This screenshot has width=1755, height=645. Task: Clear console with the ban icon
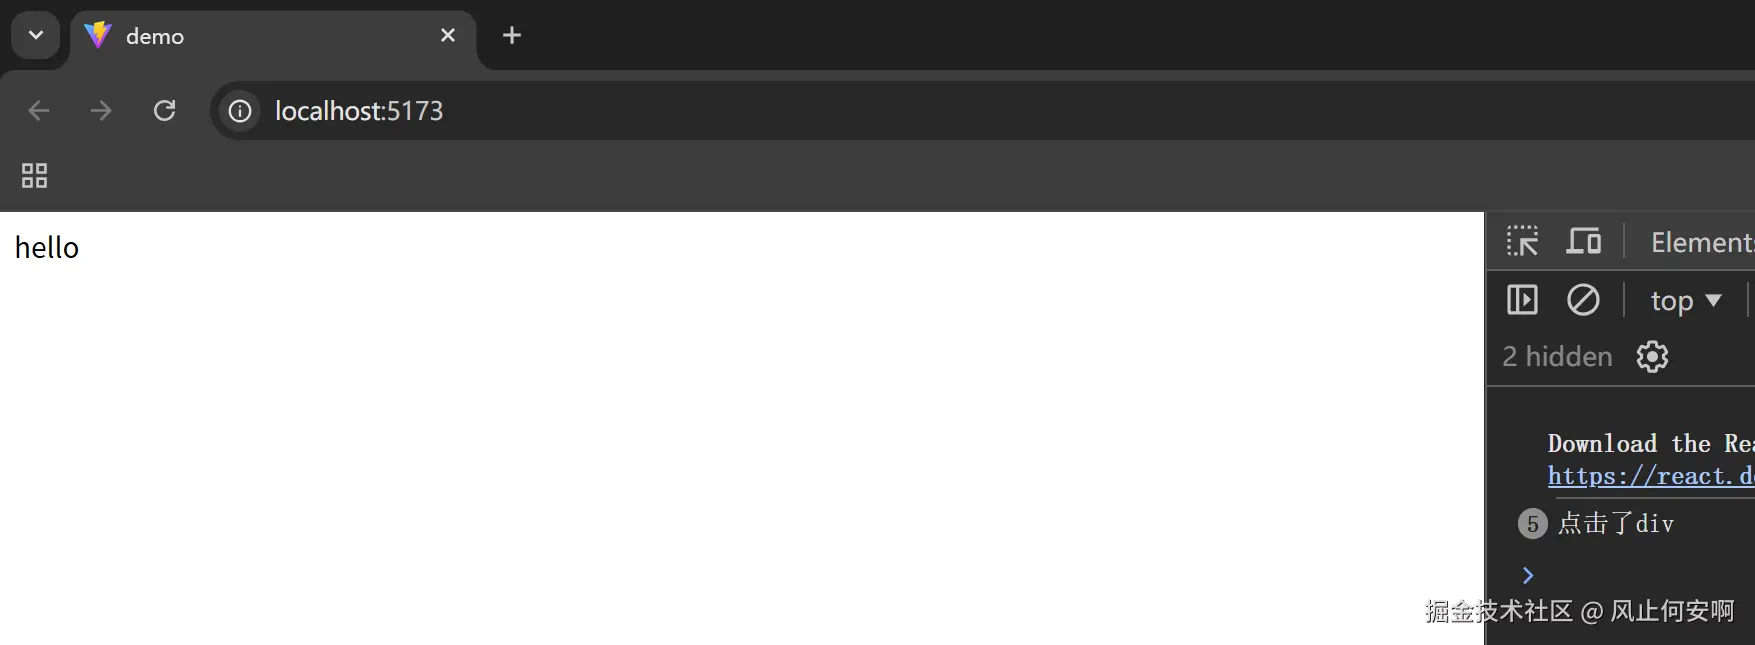click(1583, 300)
